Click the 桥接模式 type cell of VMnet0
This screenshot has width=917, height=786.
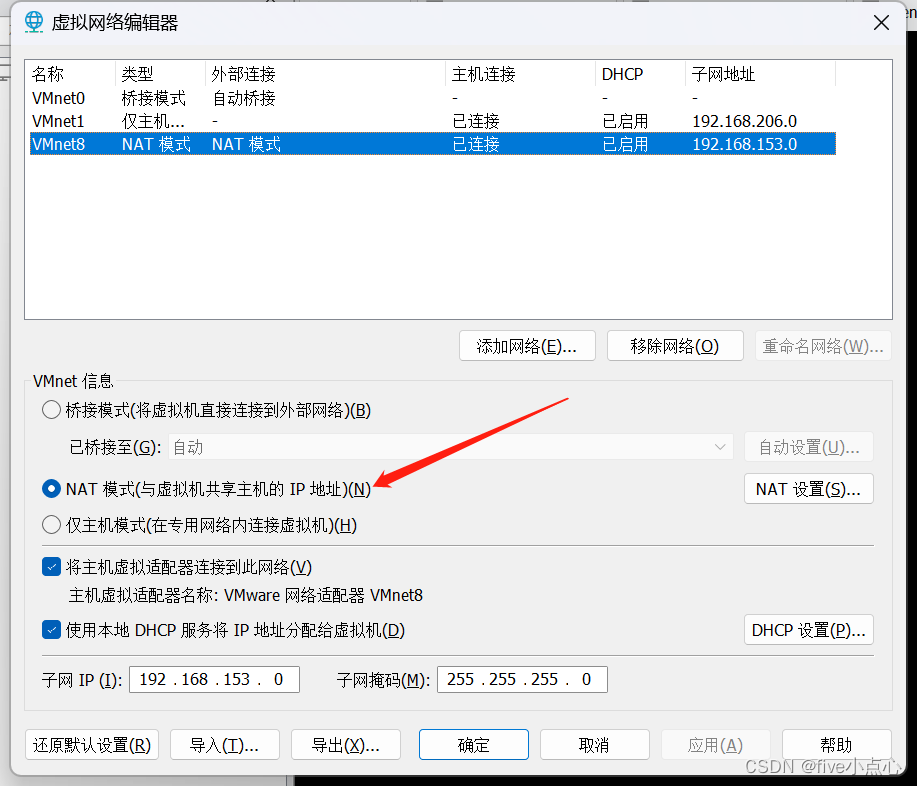(153, 98)
